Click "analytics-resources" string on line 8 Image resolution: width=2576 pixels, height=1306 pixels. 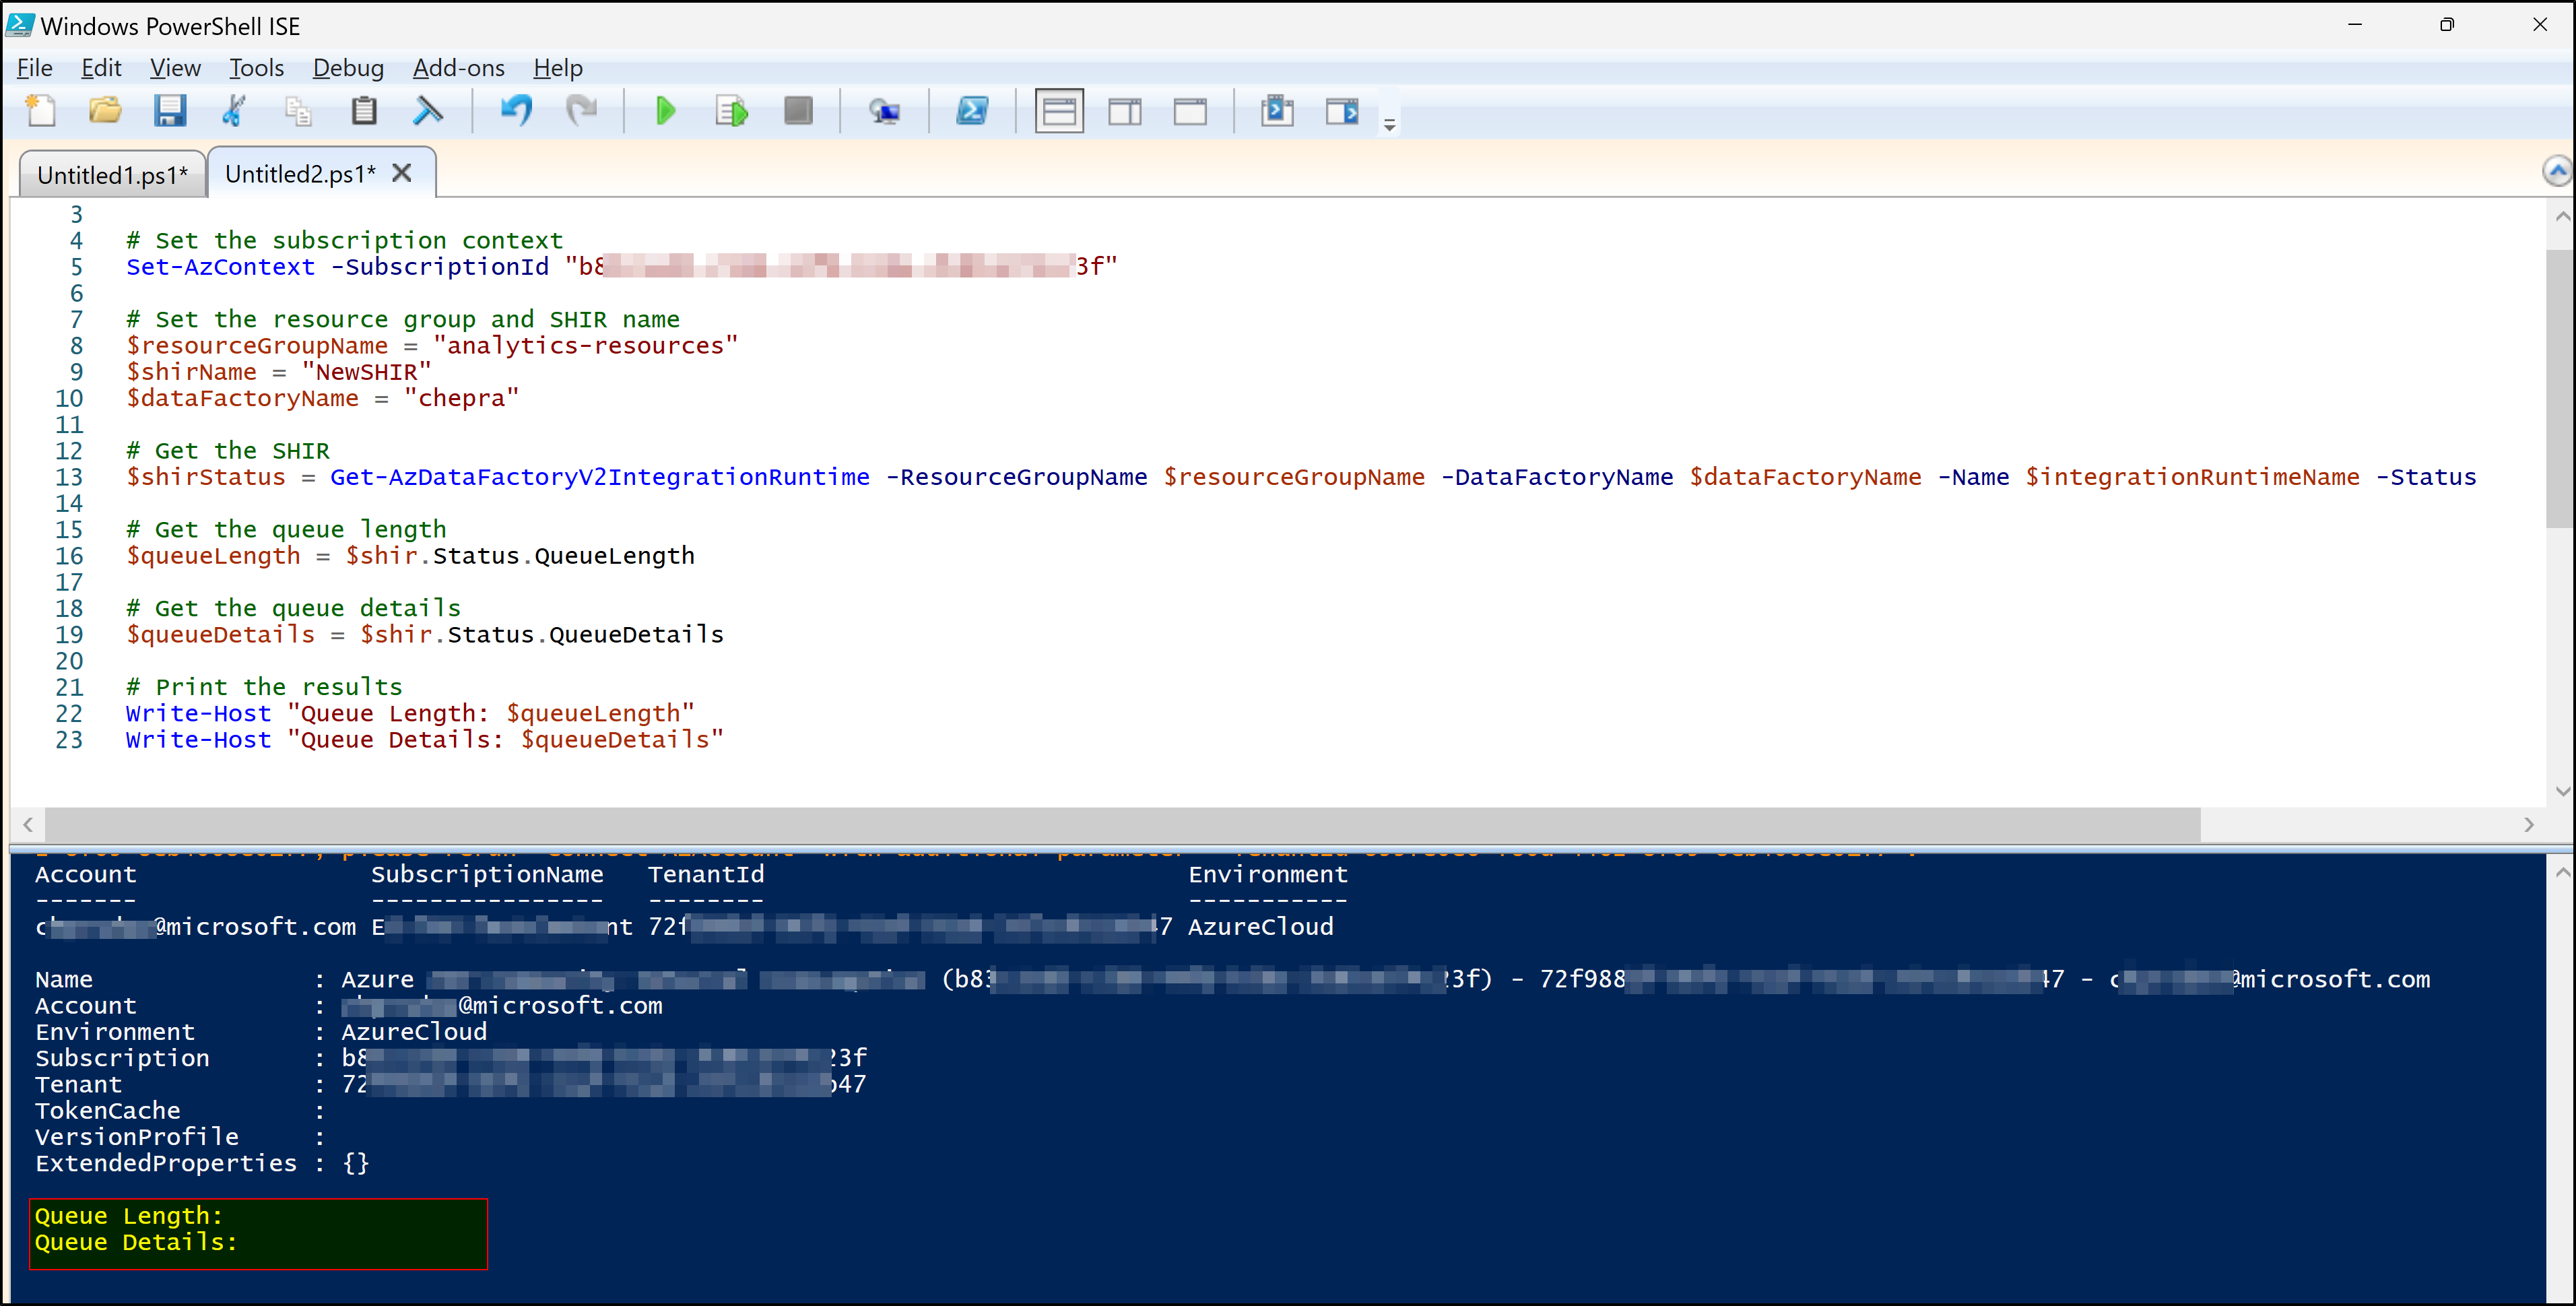tap(585, 346)
